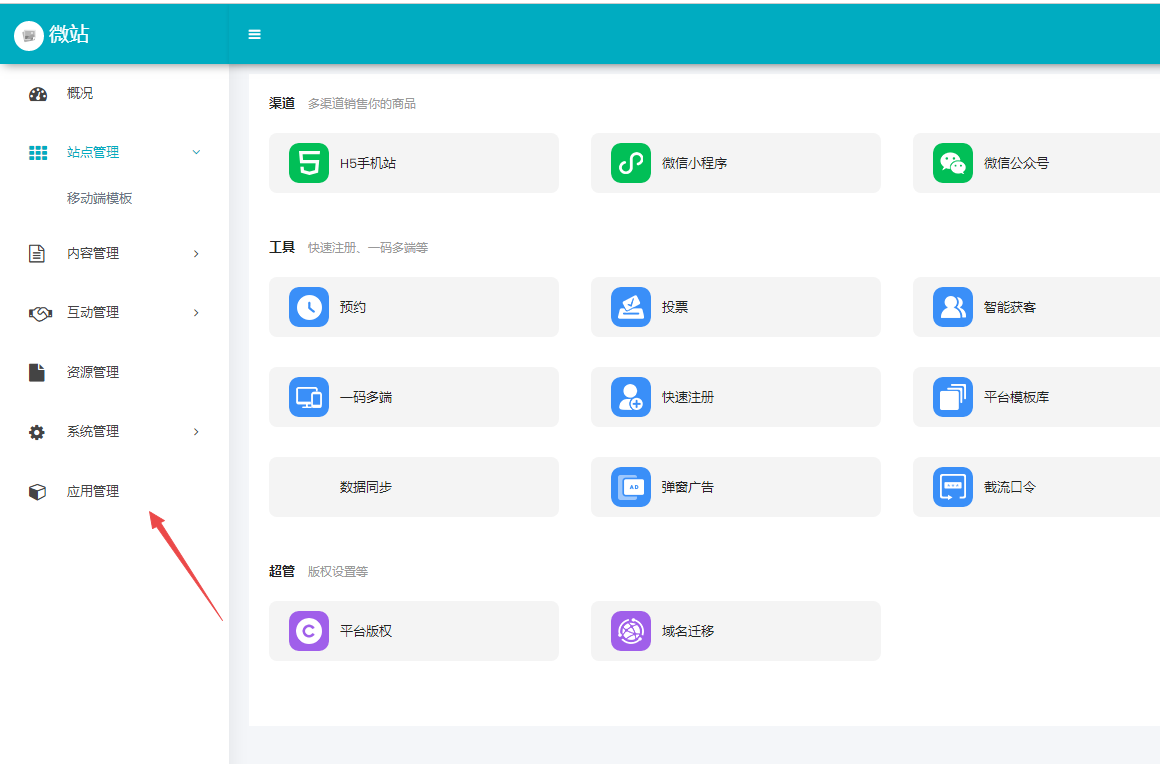The height and width of the screenshot is (764, 1160).
Task: Open the H5手机站 HTML5 icon
Action: tap(308, 163)
